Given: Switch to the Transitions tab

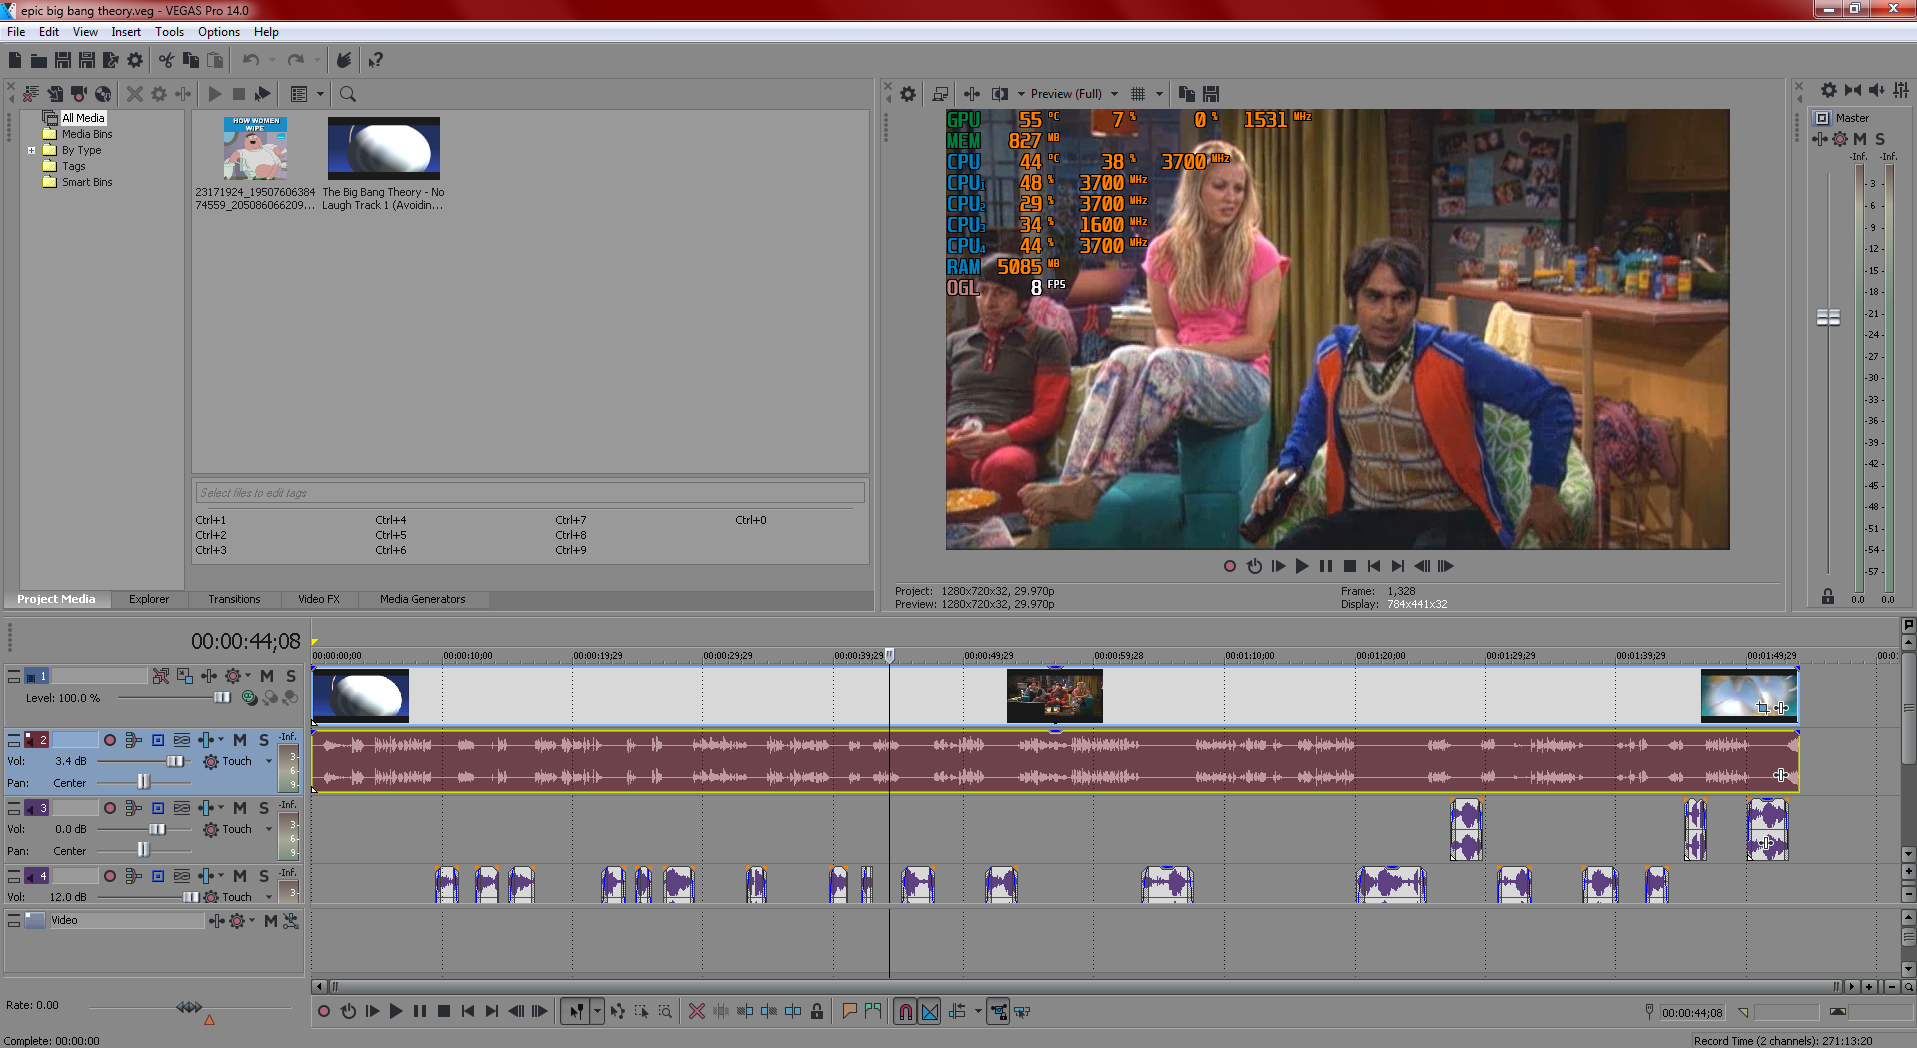Looking at the screenshot, I should pos(234,599).
